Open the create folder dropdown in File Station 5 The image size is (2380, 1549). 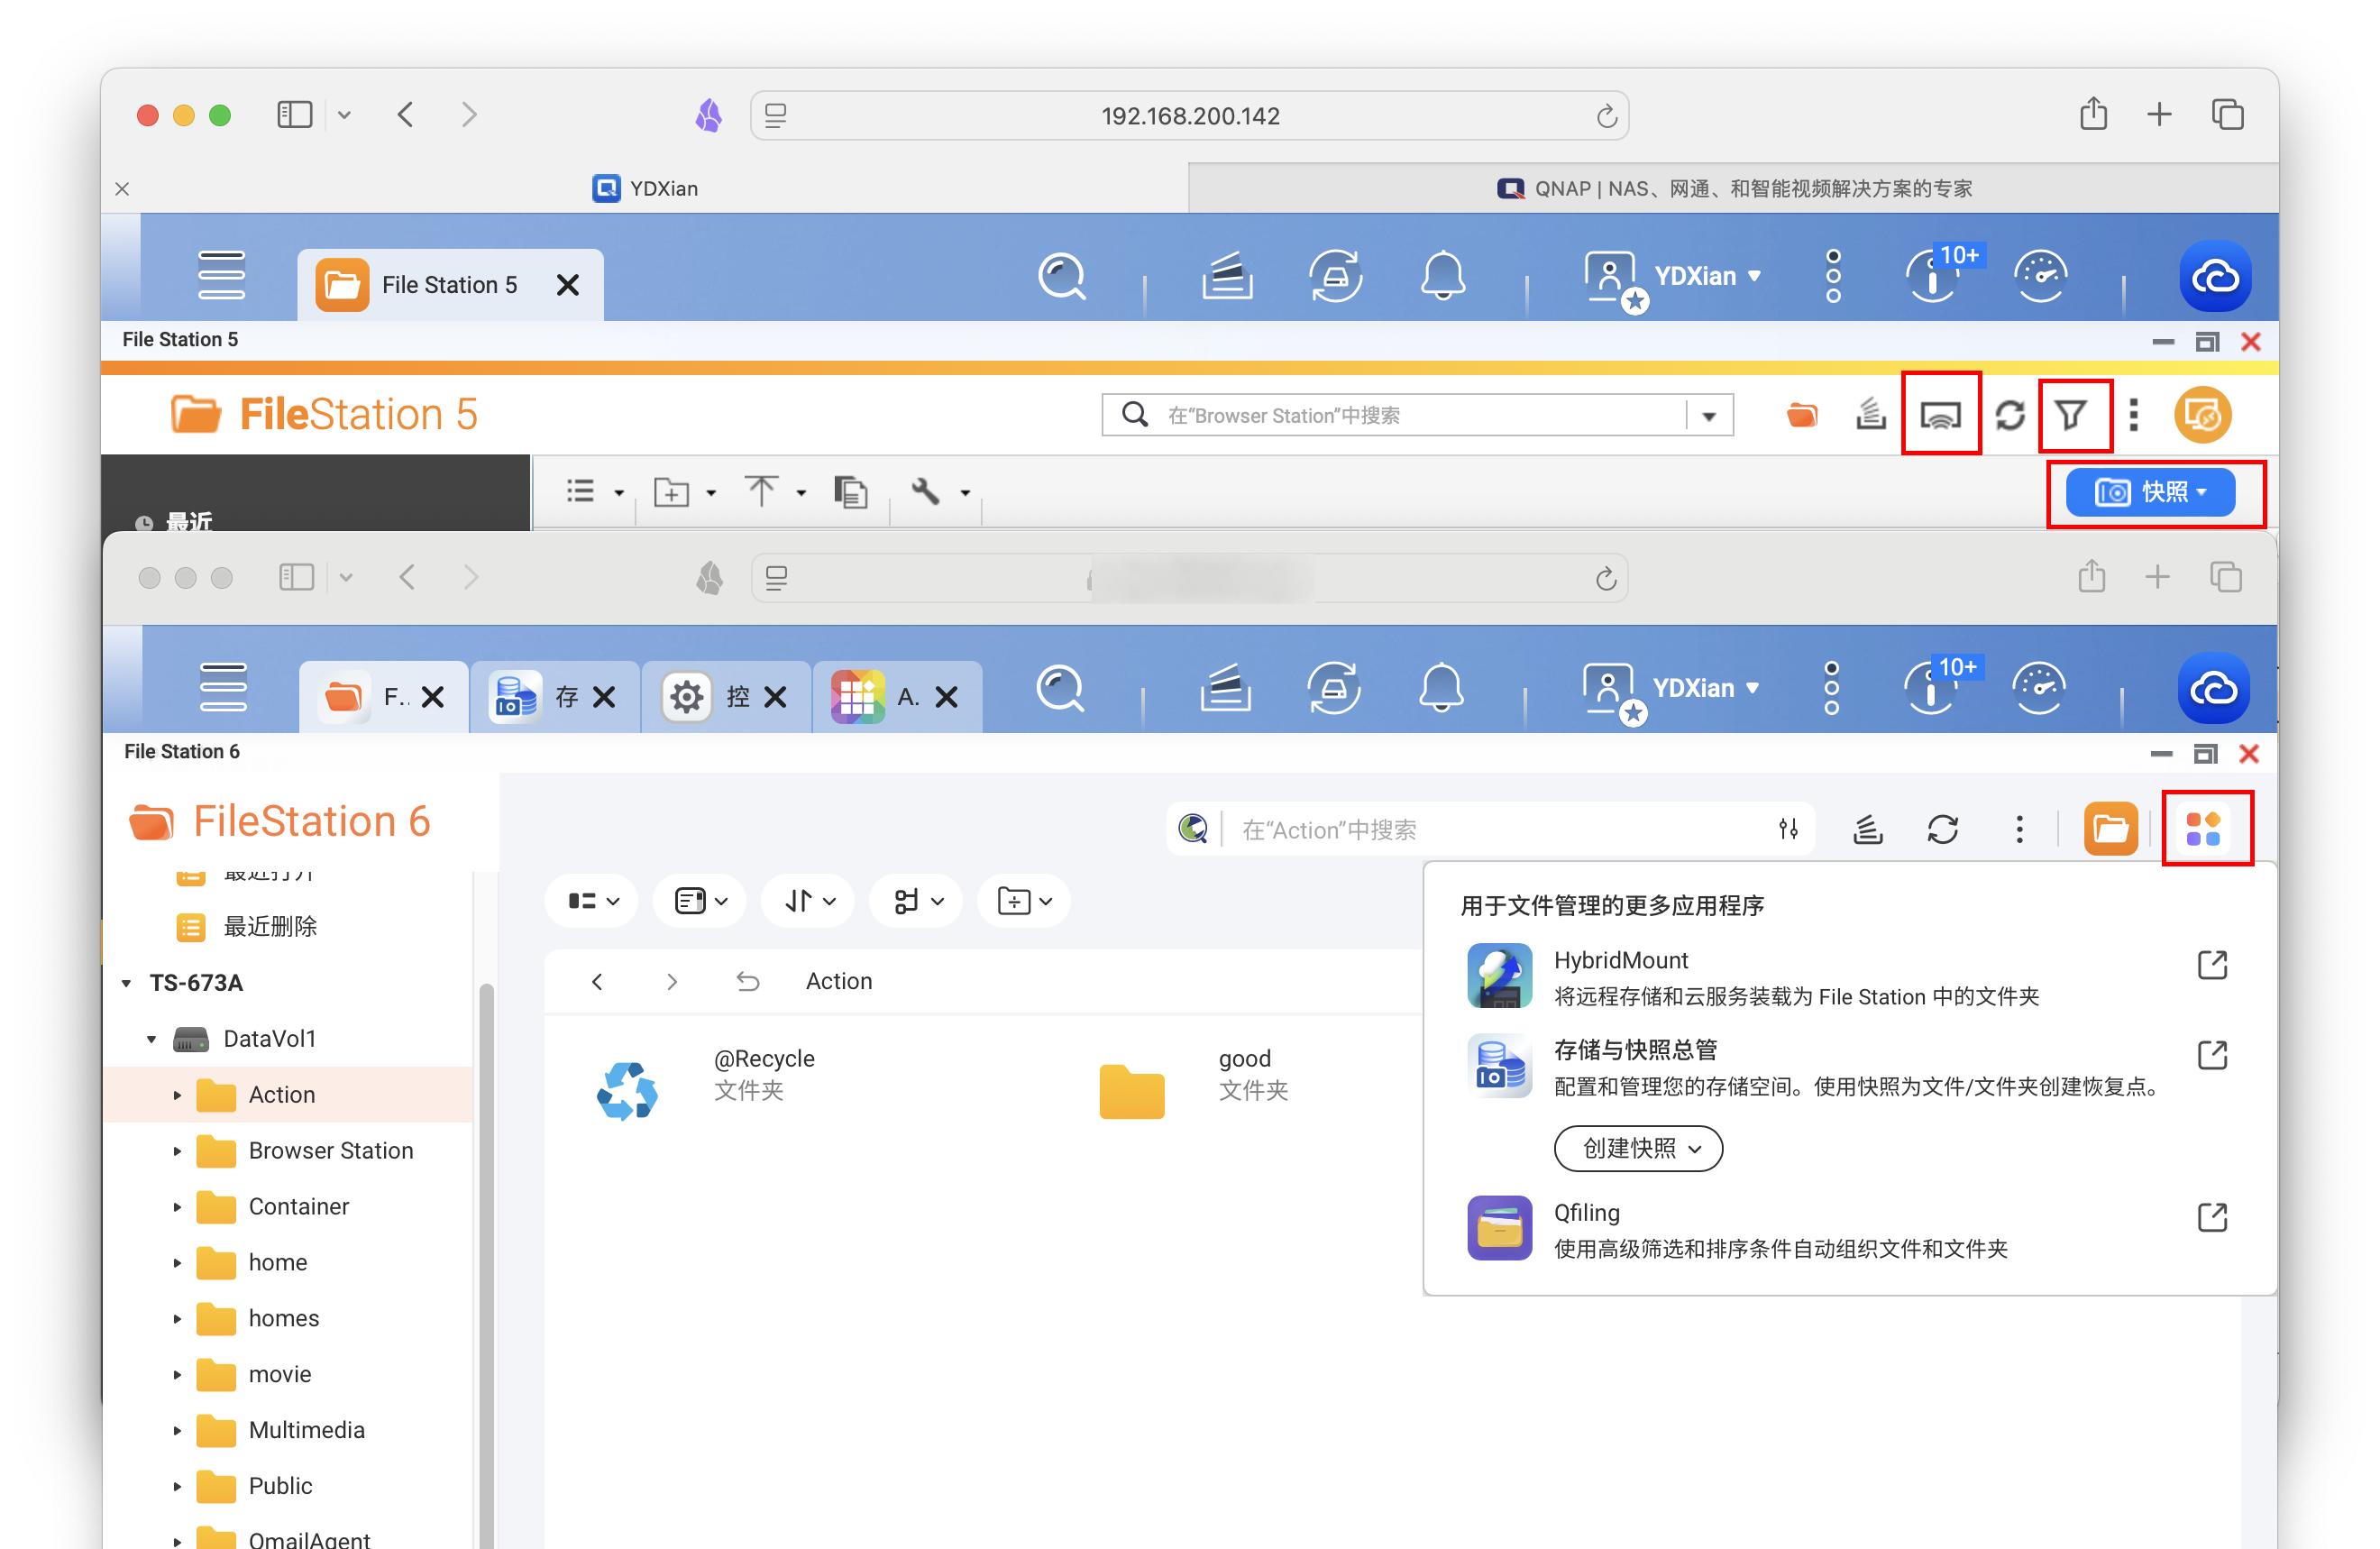(x=684, y=491)
